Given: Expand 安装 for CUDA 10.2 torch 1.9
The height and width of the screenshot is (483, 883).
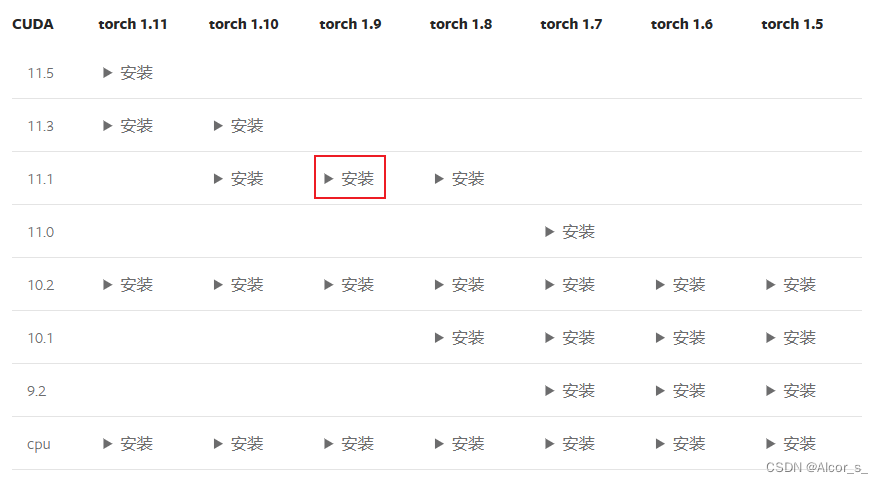Looking at the screenshot, I should click(x=349, y=285).
